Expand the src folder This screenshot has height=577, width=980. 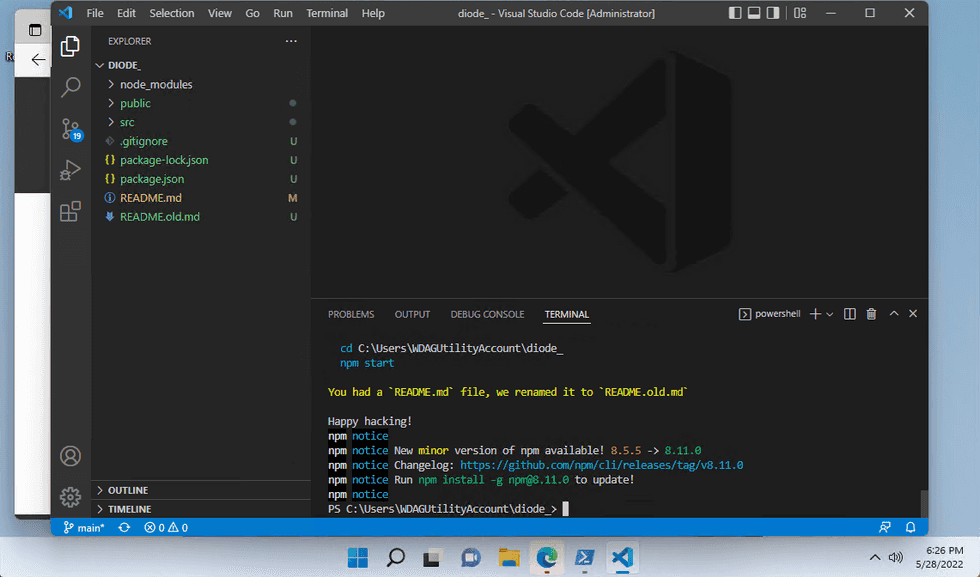[x=201, y=122]
